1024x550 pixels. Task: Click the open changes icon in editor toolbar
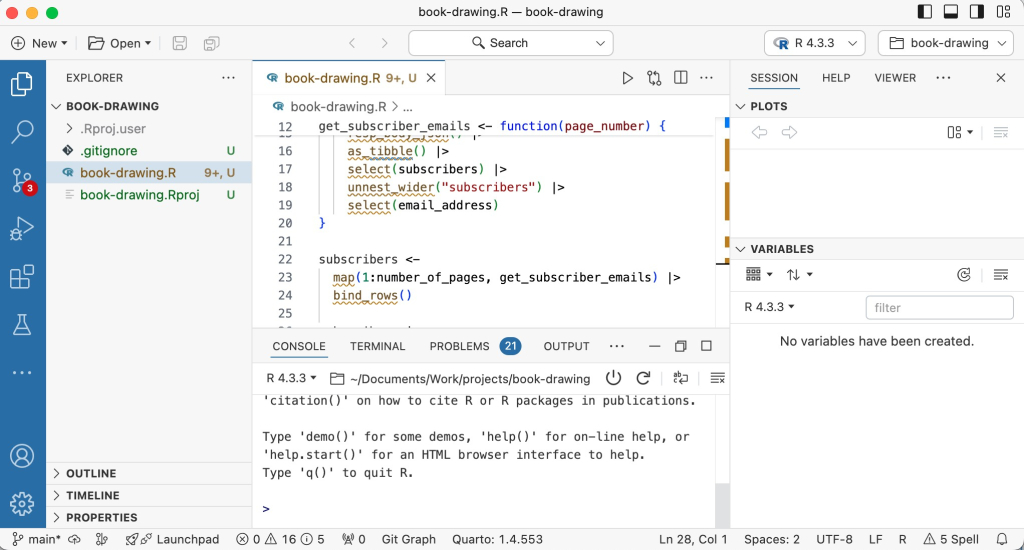point(654,78)
